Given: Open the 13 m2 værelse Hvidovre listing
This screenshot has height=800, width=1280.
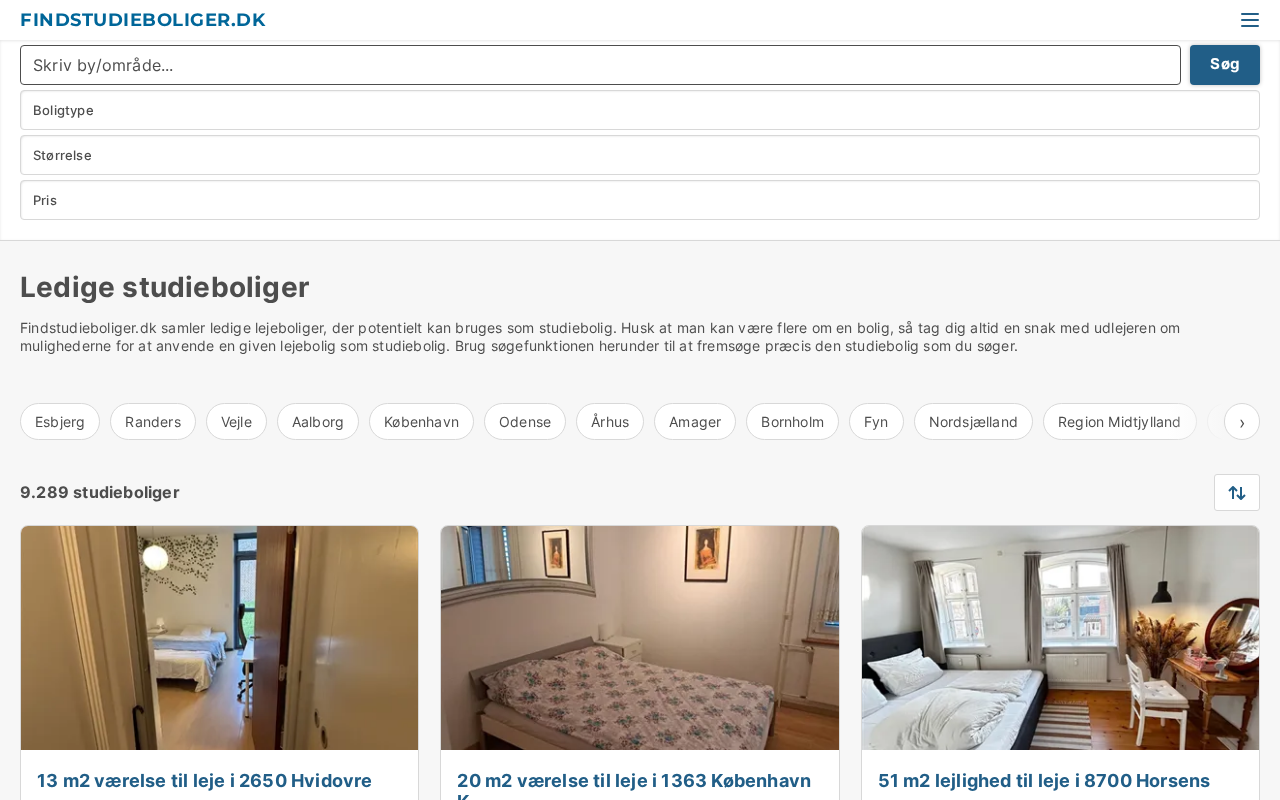Looking at the screenshot, I should tap(204, 781).
